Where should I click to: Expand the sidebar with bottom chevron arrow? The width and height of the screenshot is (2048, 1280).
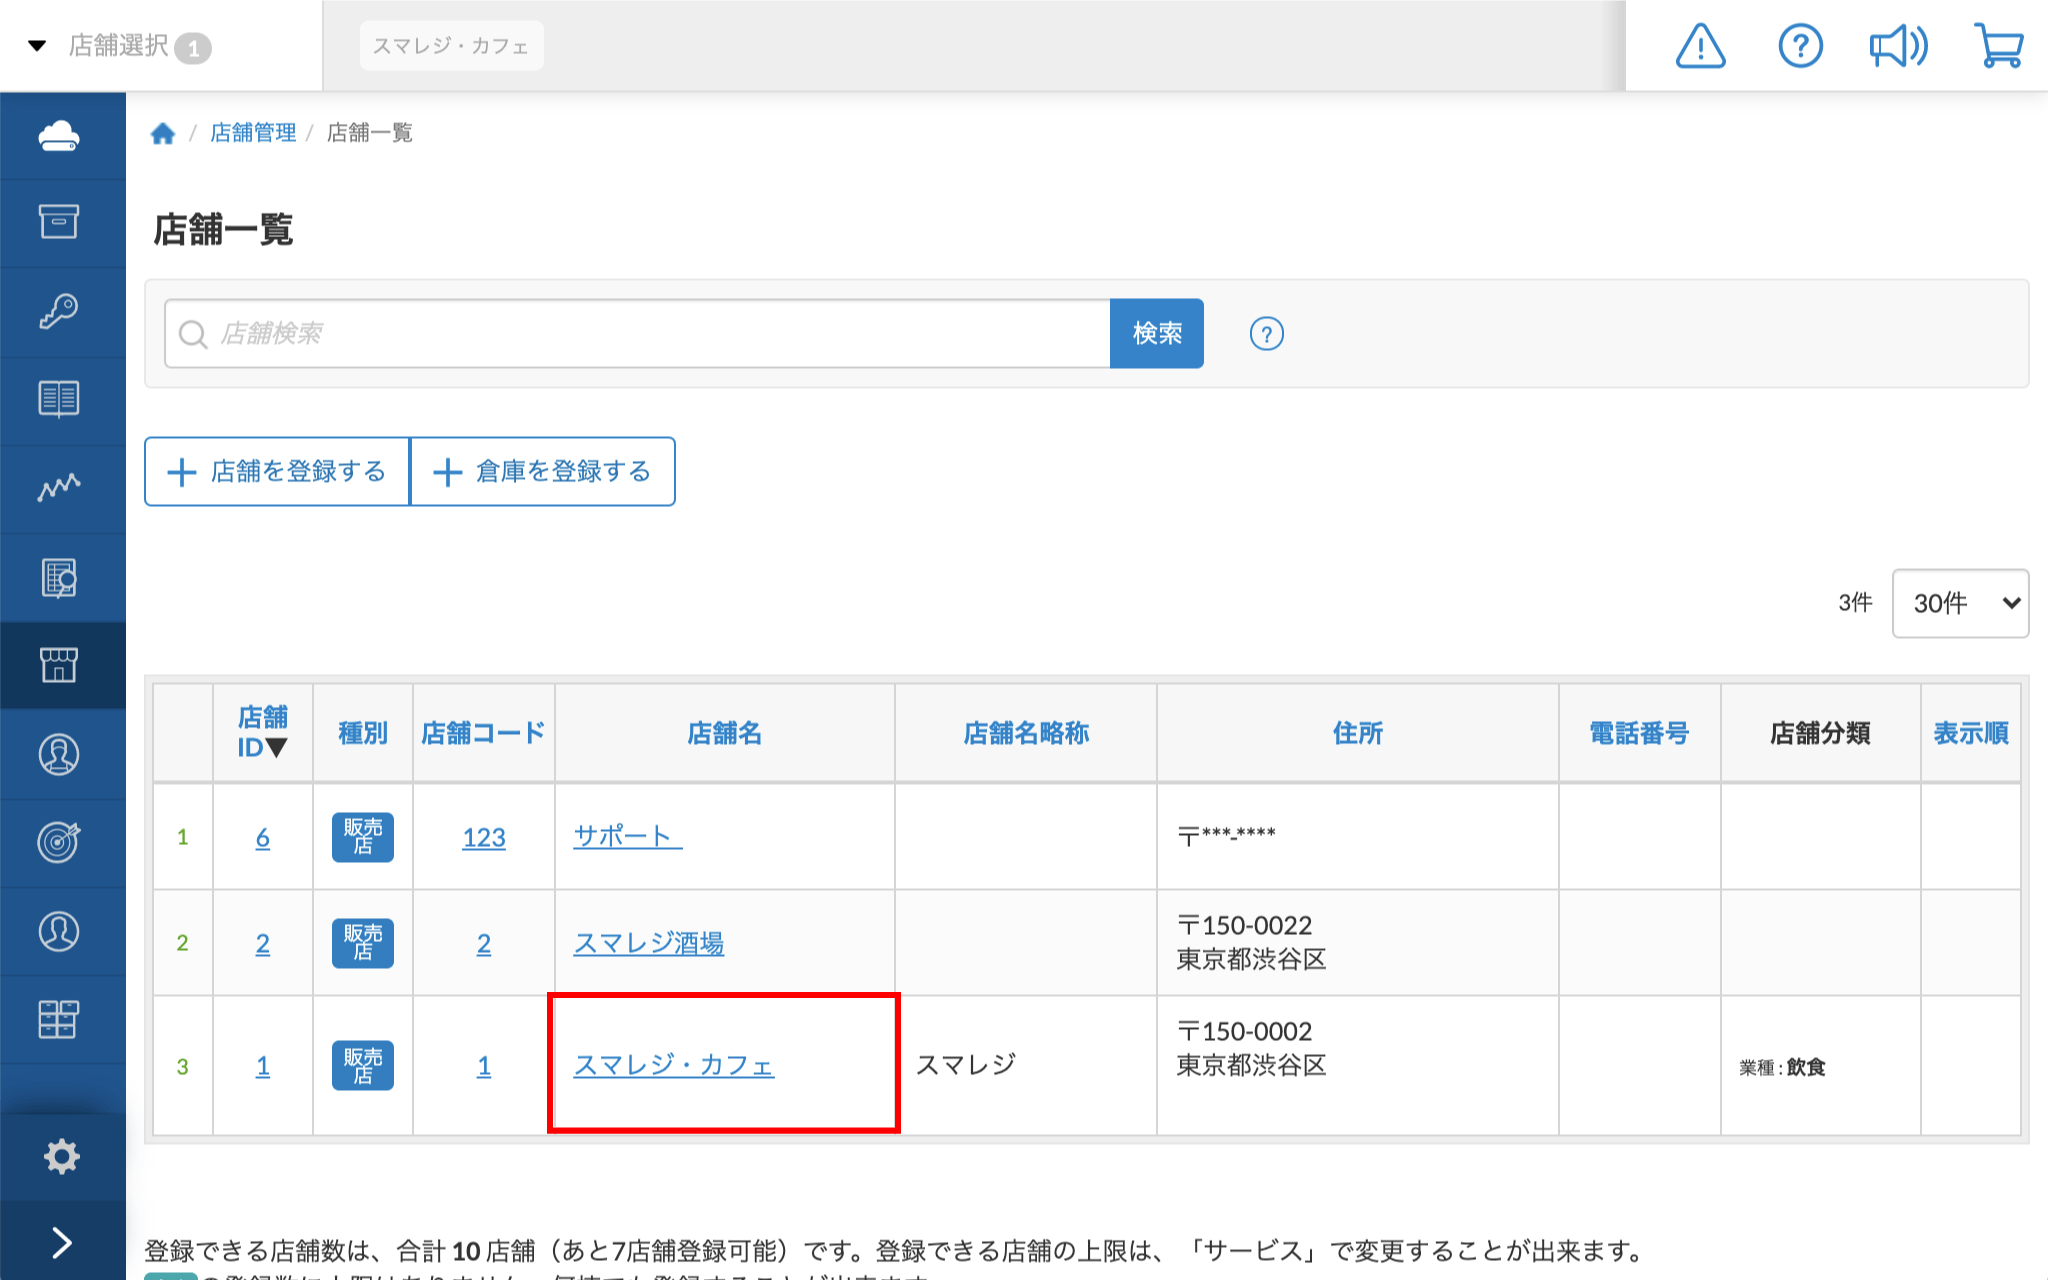click(61, 1242)
